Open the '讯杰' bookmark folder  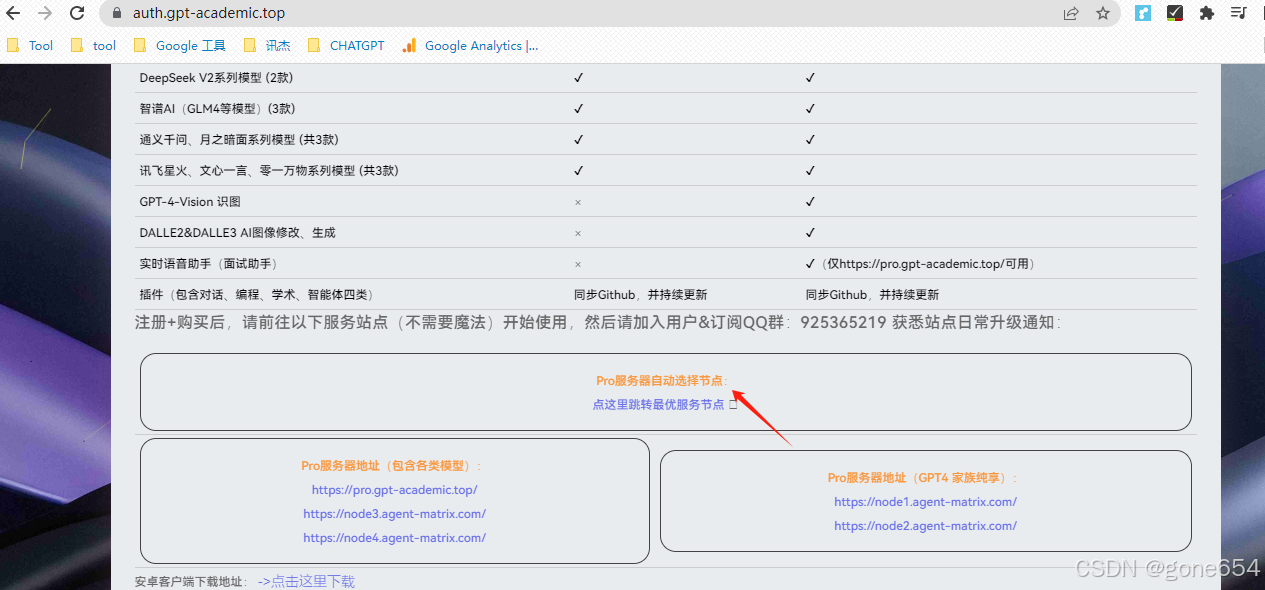[266, 45]
